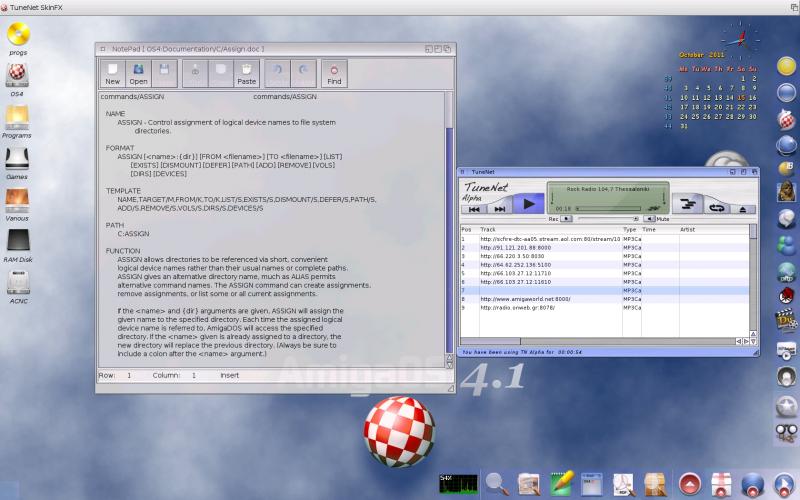Click the eject button in TuneNet

coord(742,208)
